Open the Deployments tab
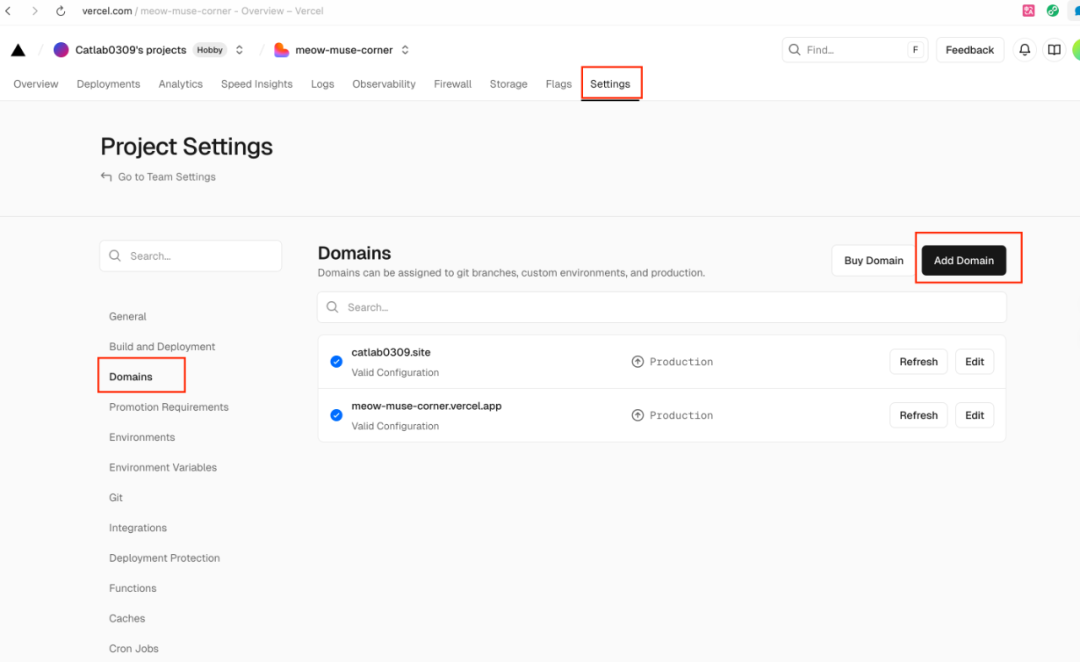The height and width of the screenshot is (662, 1080). pyautogui.click(x=108, y=84)
